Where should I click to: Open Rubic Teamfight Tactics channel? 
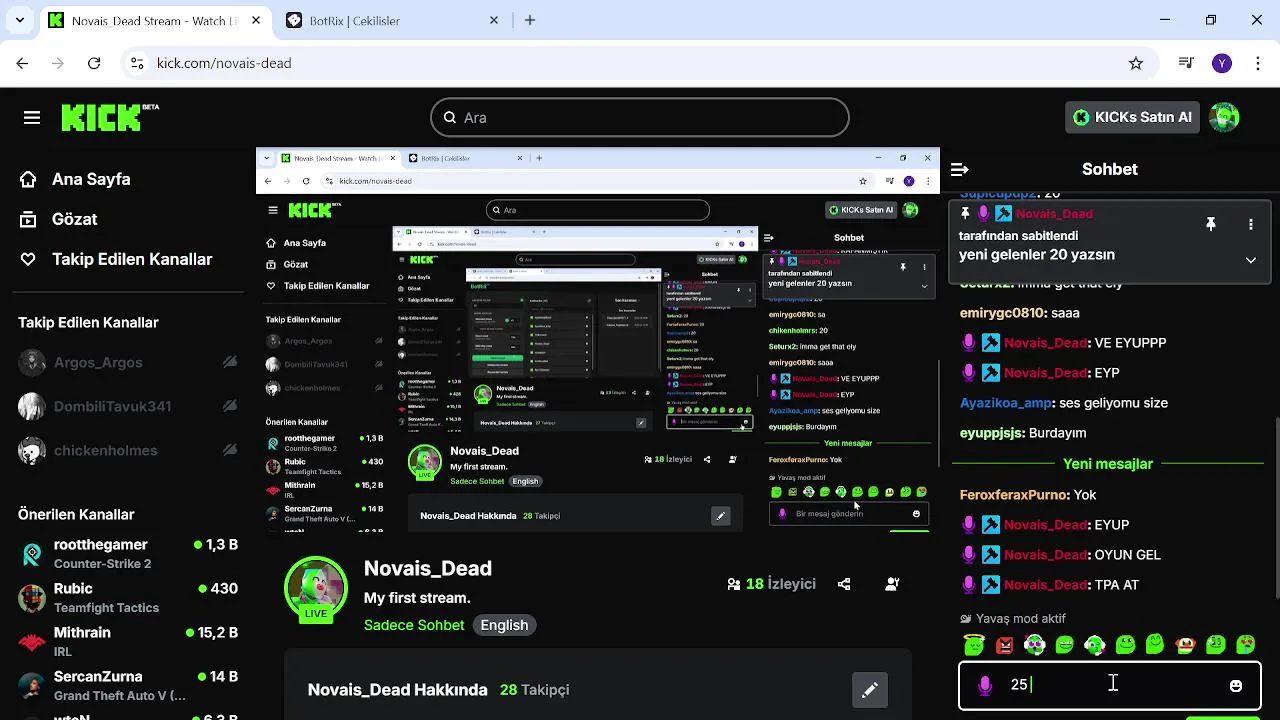tap(128, 598)
